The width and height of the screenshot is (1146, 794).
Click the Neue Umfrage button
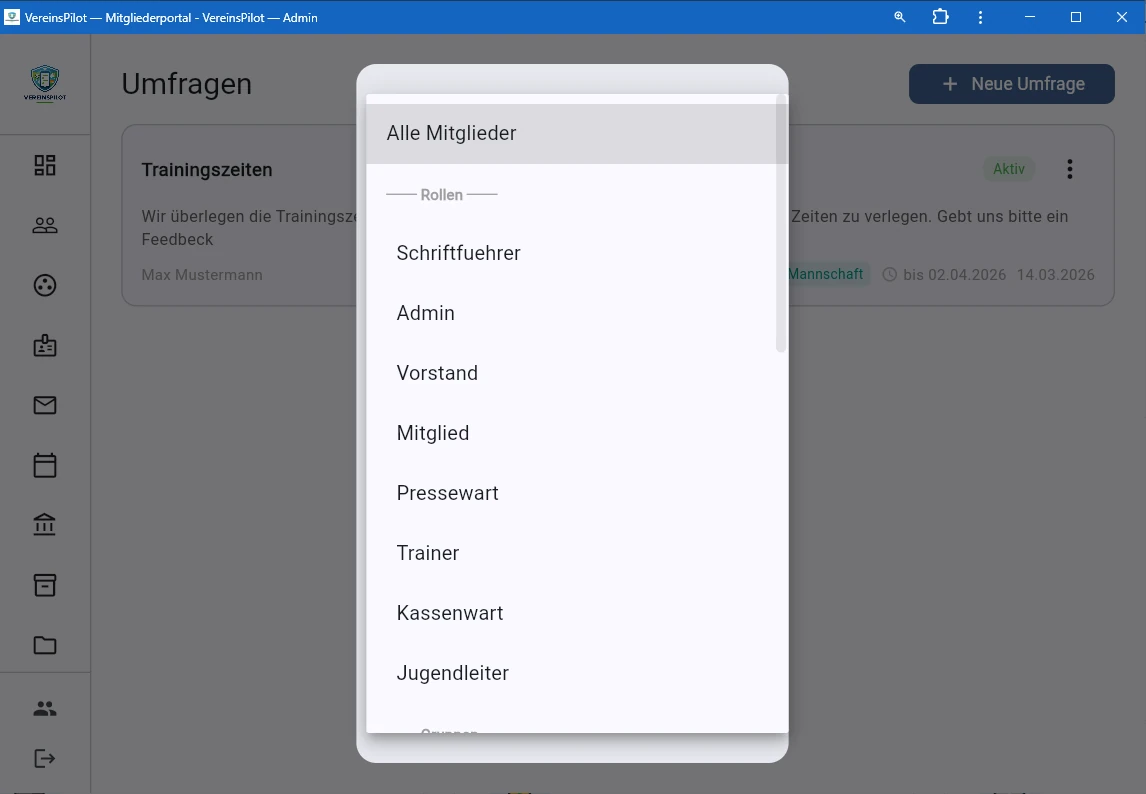tap(1011, 84)
